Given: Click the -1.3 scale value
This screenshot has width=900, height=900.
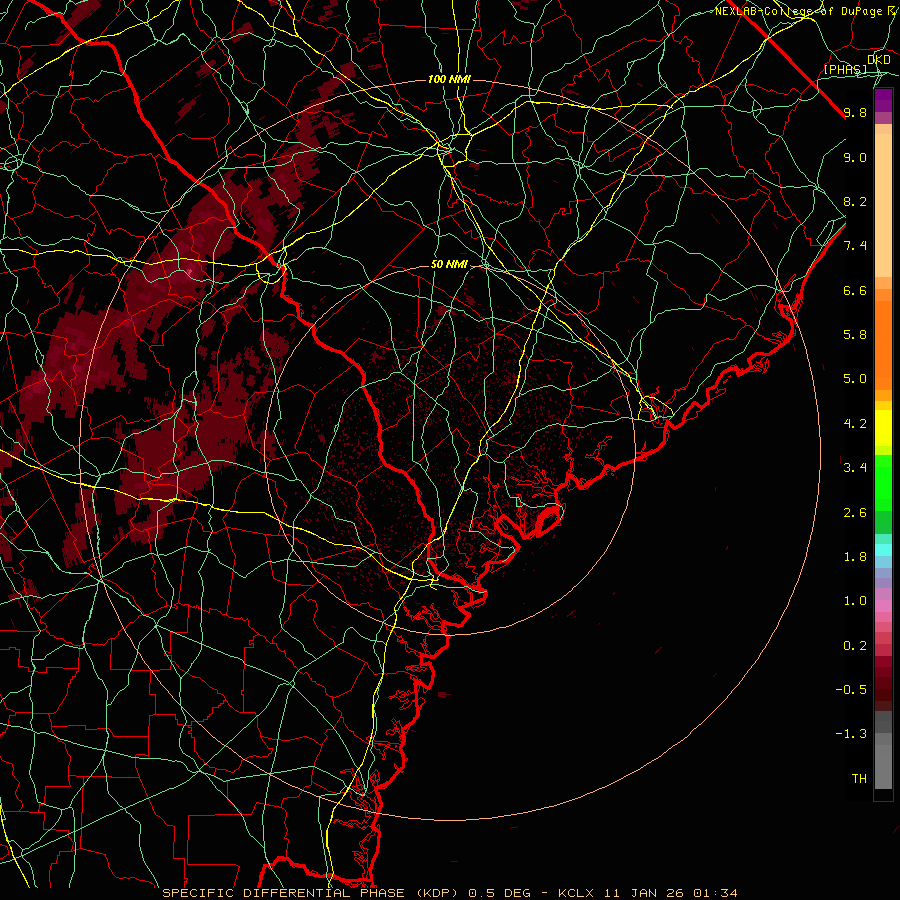Looking at the screenshot, I should click(x=851, y=734).
